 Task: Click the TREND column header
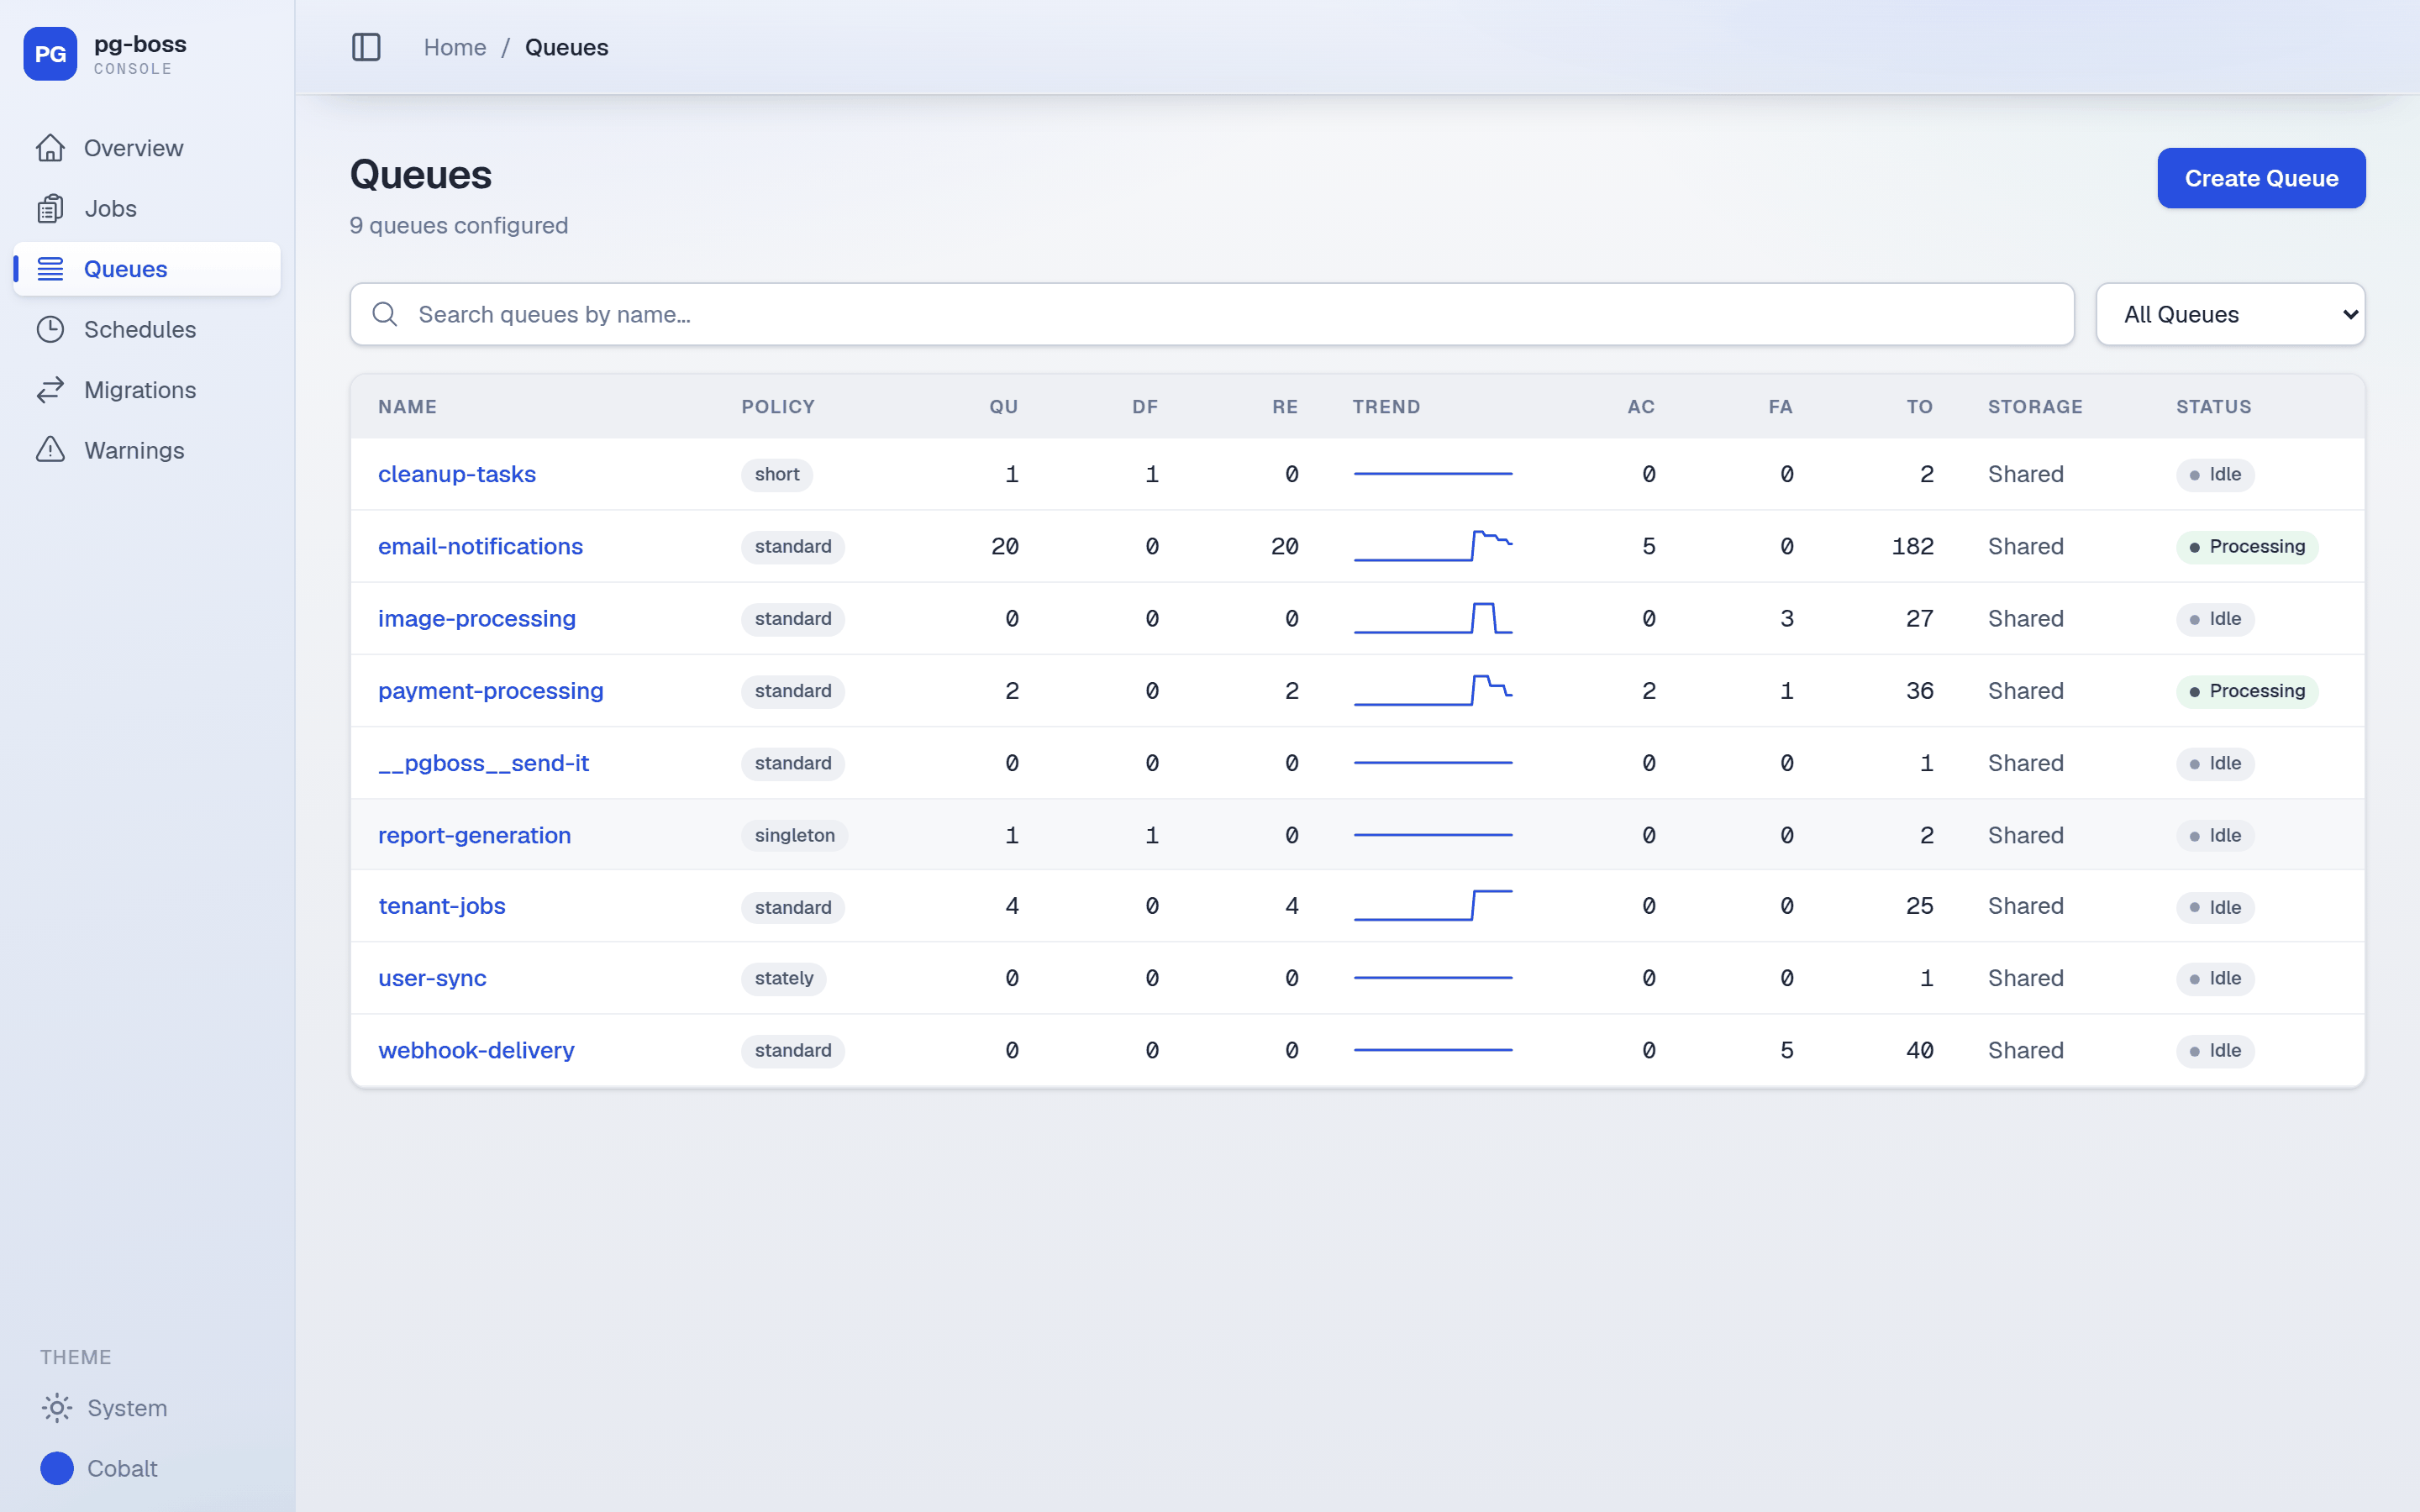tap(1386, 407)
